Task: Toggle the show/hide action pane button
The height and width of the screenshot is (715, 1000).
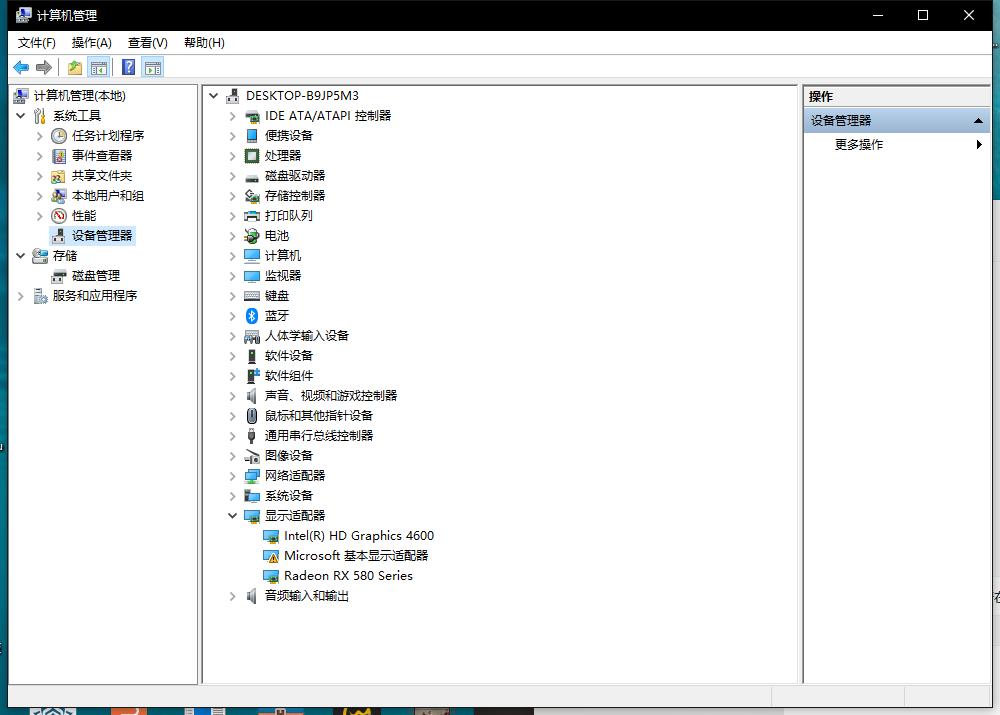Action: pos(152,67)
